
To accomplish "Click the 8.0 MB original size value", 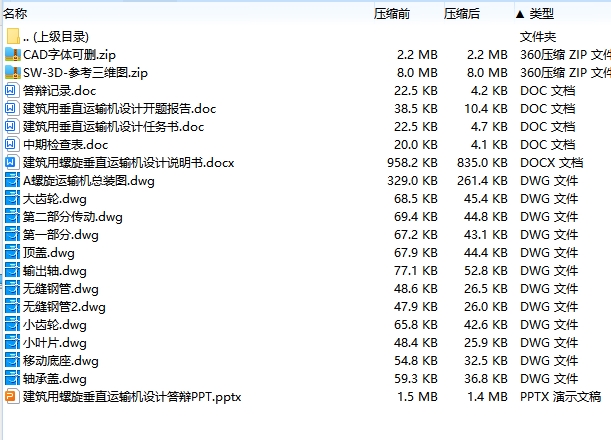I will [x=417, y=72].
